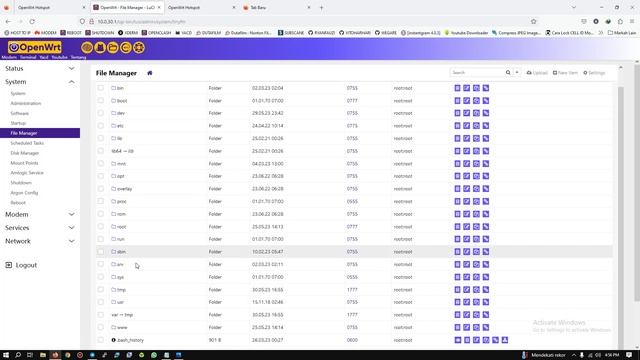Screen dimensions: 640x360
Task: Expand the Services sidebar section
Action: tap(40, 228)
